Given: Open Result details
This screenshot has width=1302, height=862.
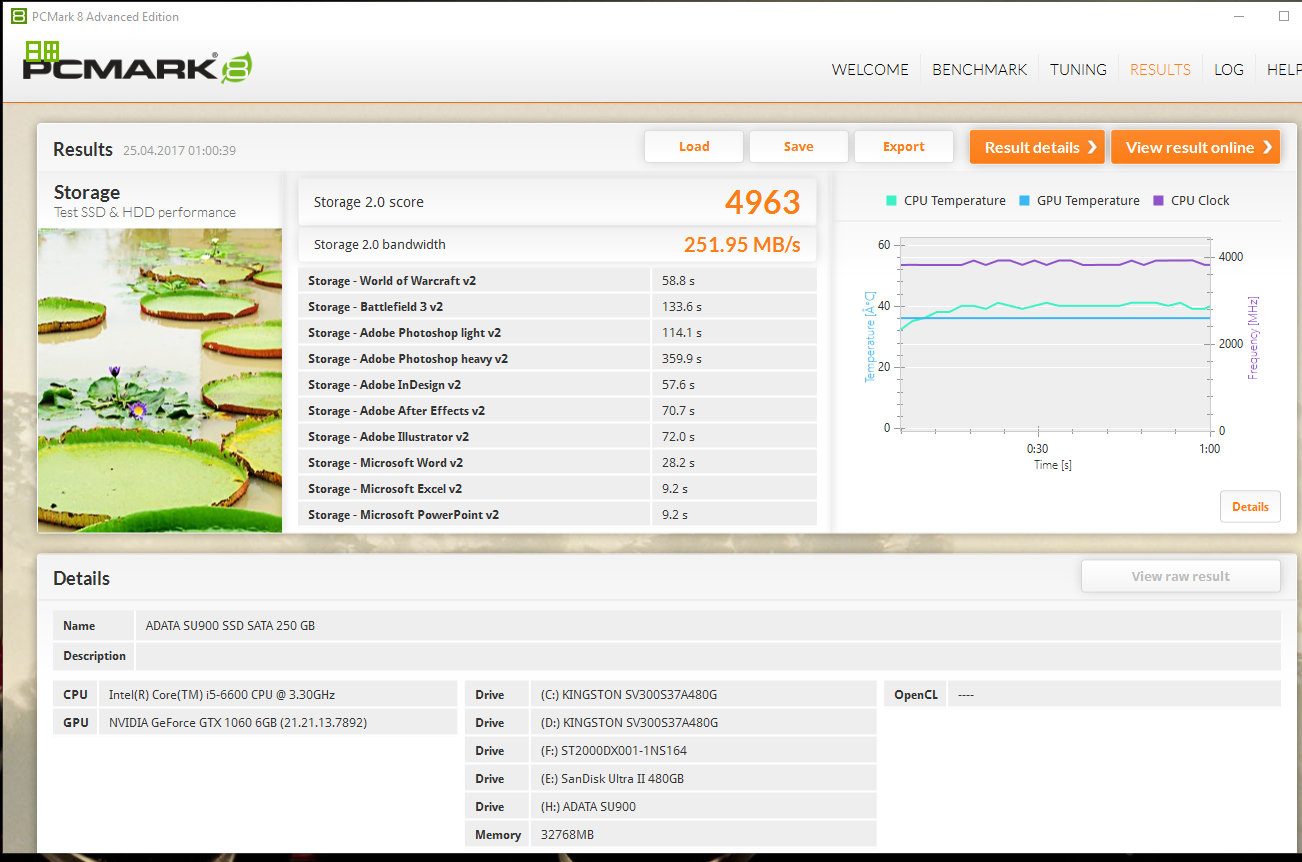Looking at the screenshot, I should [x=1037, y=147].
